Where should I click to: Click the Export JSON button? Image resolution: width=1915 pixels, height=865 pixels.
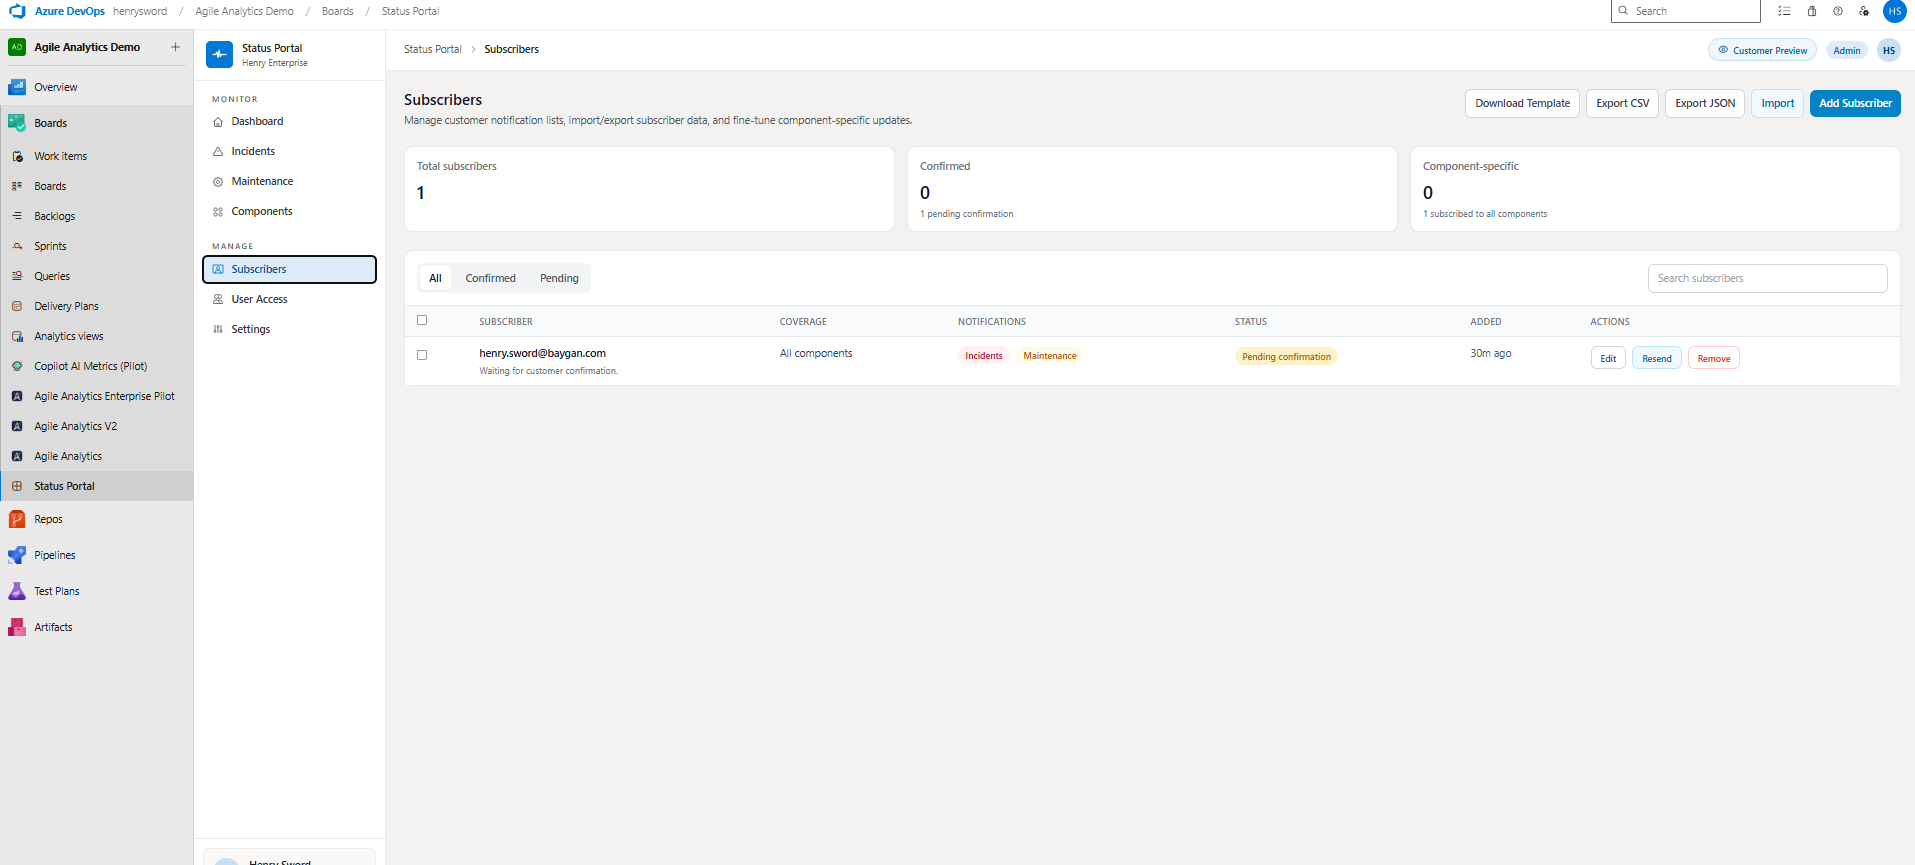(x=1705, y=103)
